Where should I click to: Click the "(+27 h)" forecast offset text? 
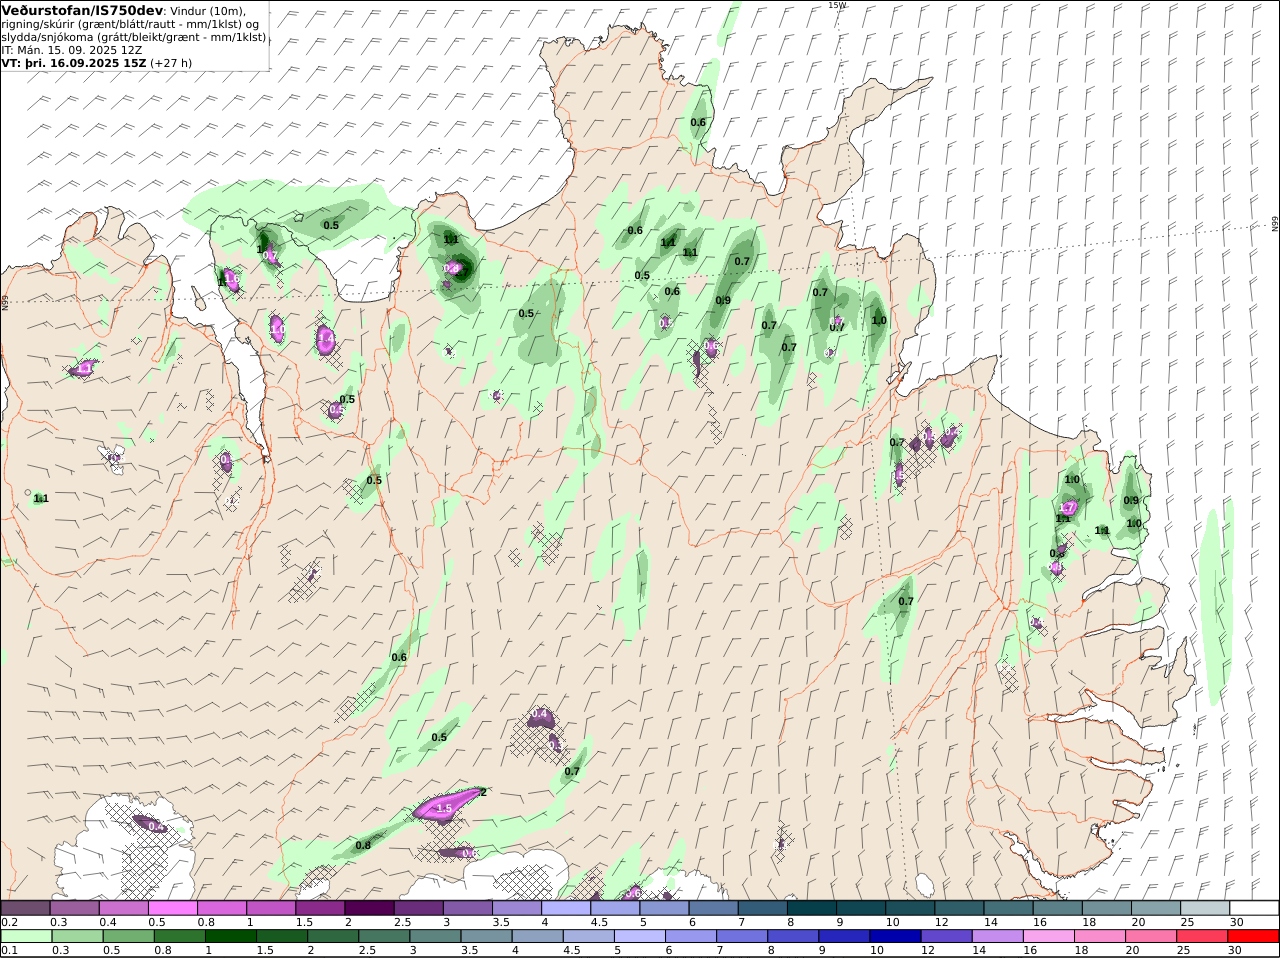point(171,62)
